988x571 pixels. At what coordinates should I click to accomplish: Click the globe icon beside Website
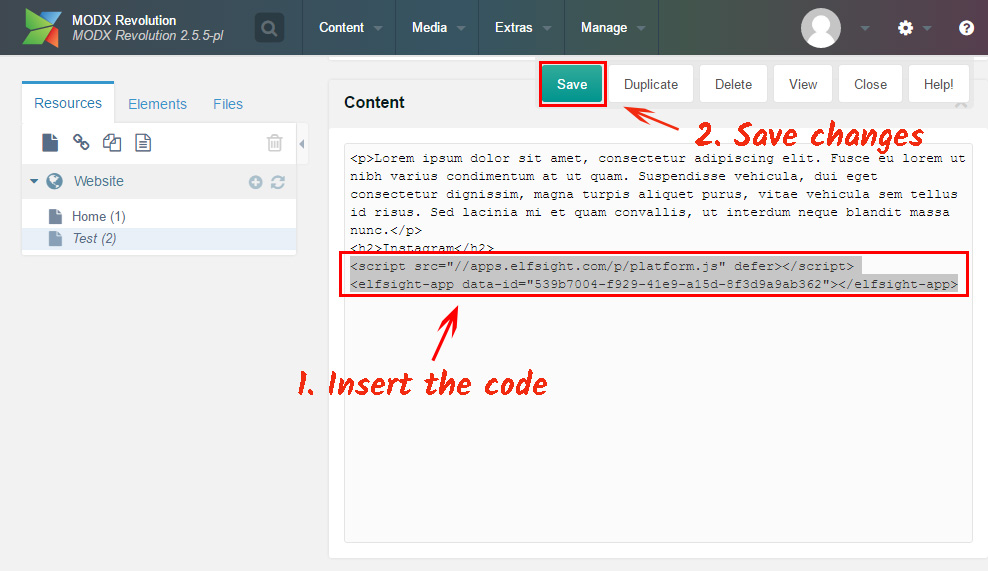pos(55,182)
